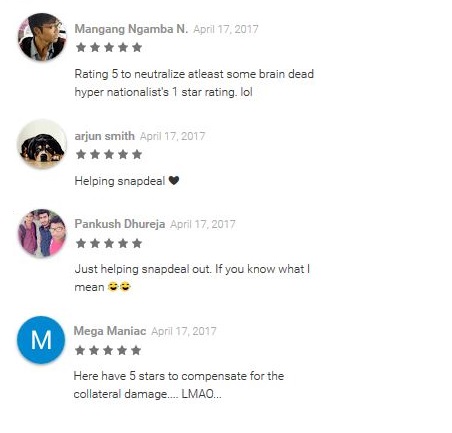Click Mega Maniac's blue M avatar
This screenshot has width=452, height=433.
point(41,340)
